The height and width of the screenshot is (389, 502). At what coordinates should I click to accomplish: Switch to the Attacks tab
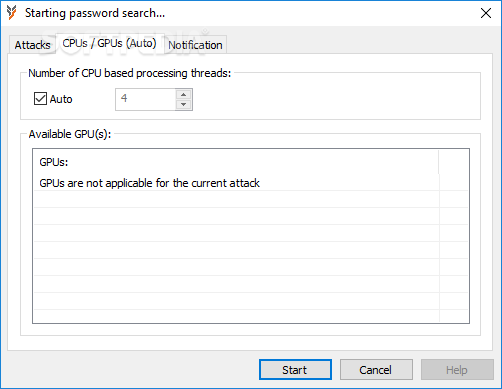(32, 45)
